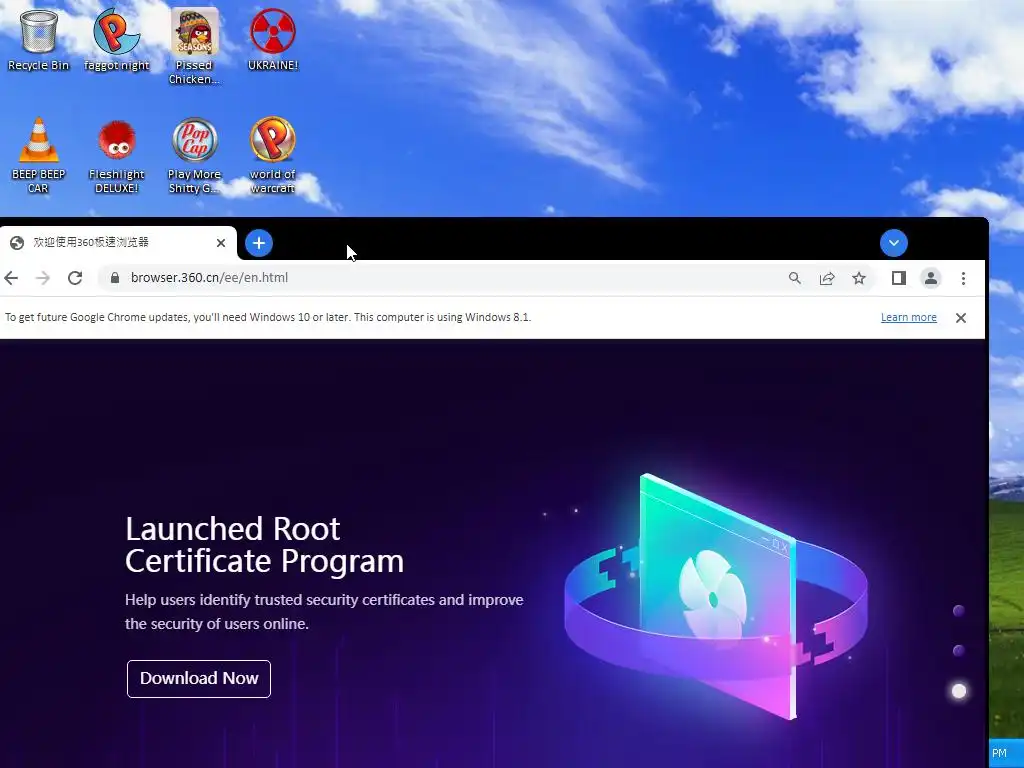Click the Download Now button
Image resolution: width=1024 pixels, height=768 pixels.
199,679
